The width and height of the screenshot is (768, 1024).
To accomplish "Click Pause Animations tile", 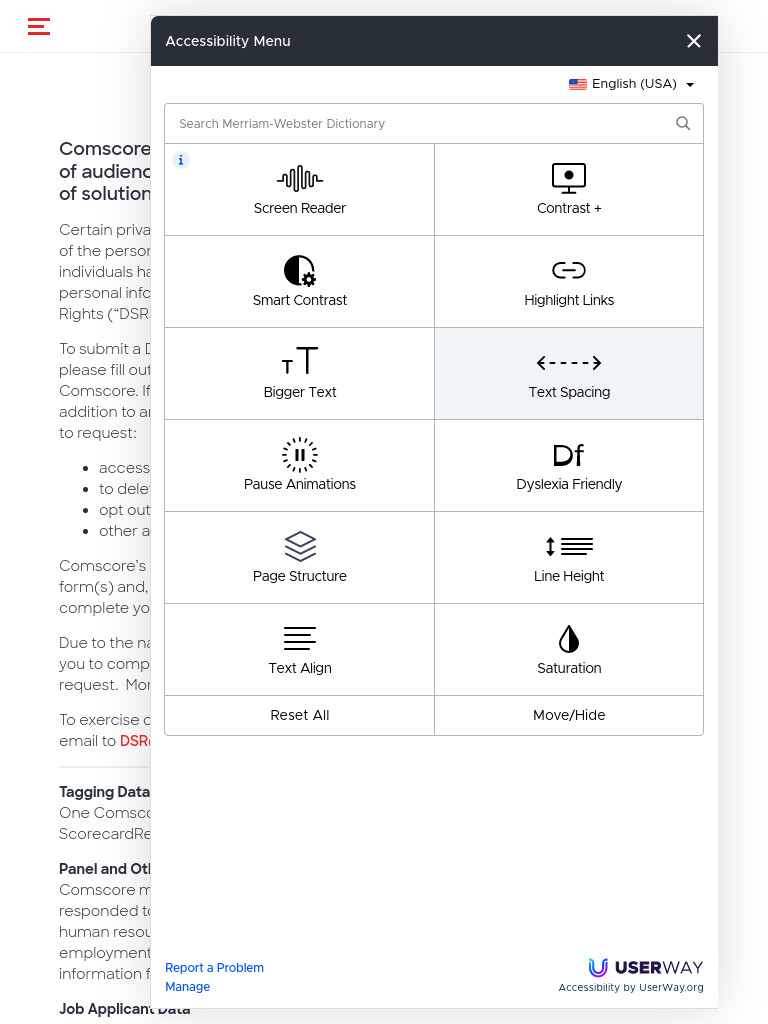I will pyautogui.click(x=299, y=466).
